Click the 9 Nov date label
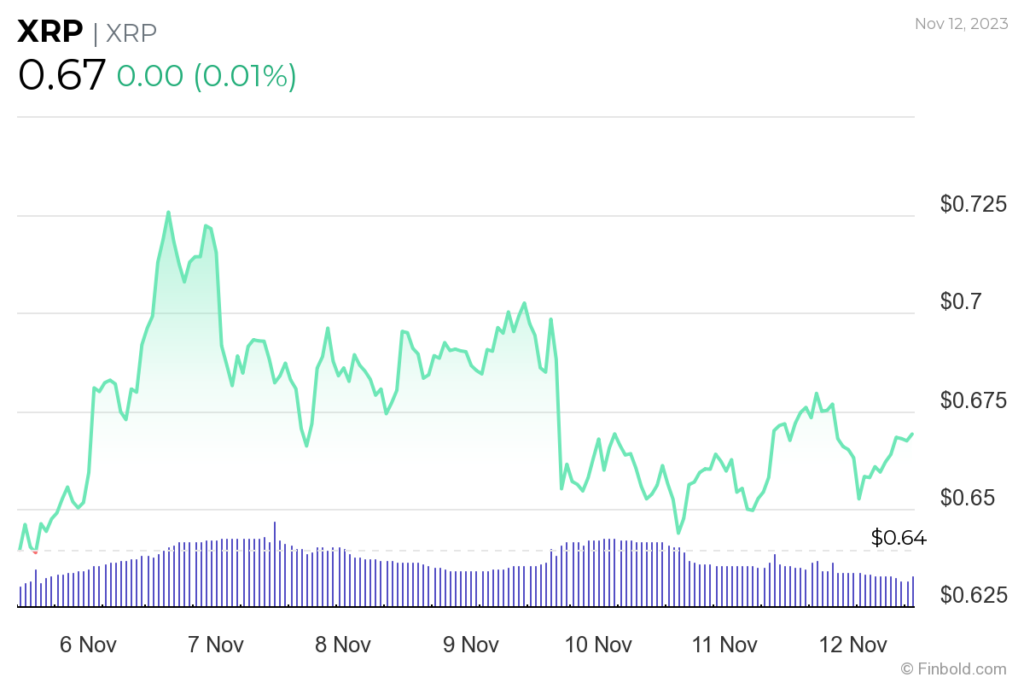The width and height of the screenshot is (1024, 683). tap(471, 645)
